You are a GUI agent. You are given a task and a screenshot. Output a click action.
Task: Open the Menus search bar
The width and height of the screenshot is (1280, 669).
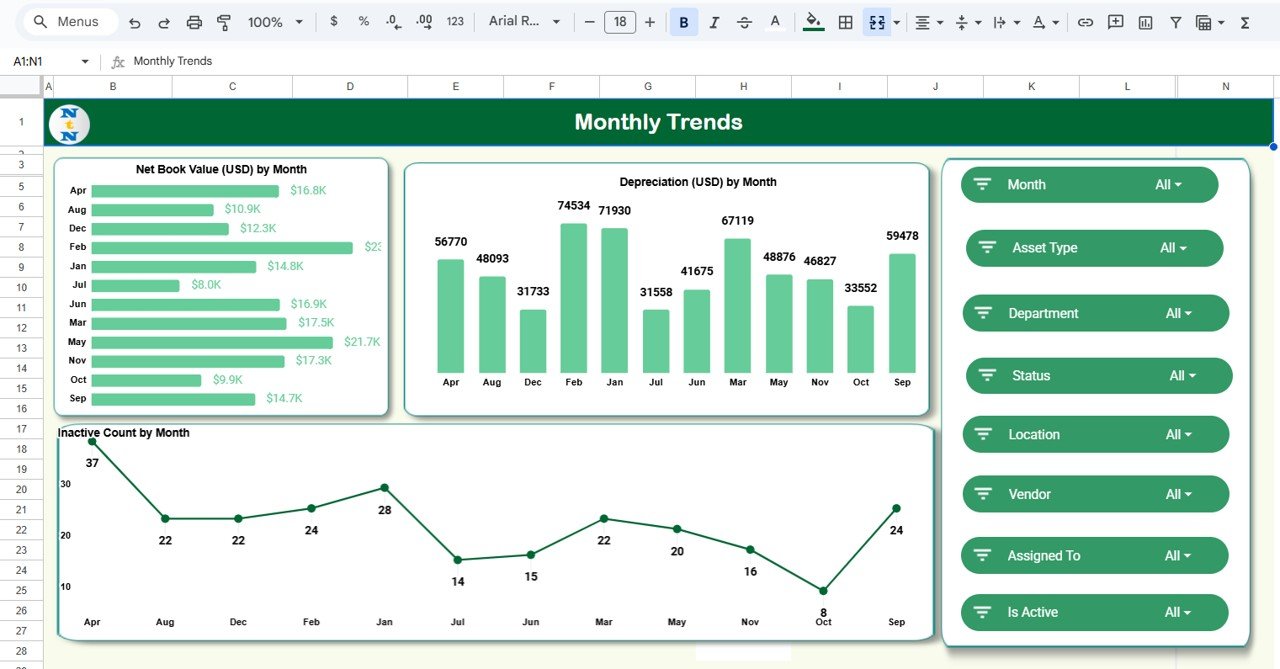click(65, 21)
